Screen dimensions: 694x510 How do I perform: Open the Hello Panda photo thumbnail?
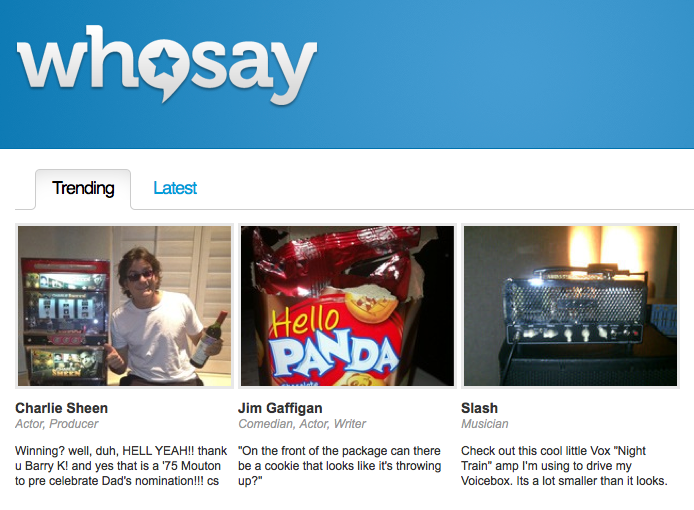347,306
